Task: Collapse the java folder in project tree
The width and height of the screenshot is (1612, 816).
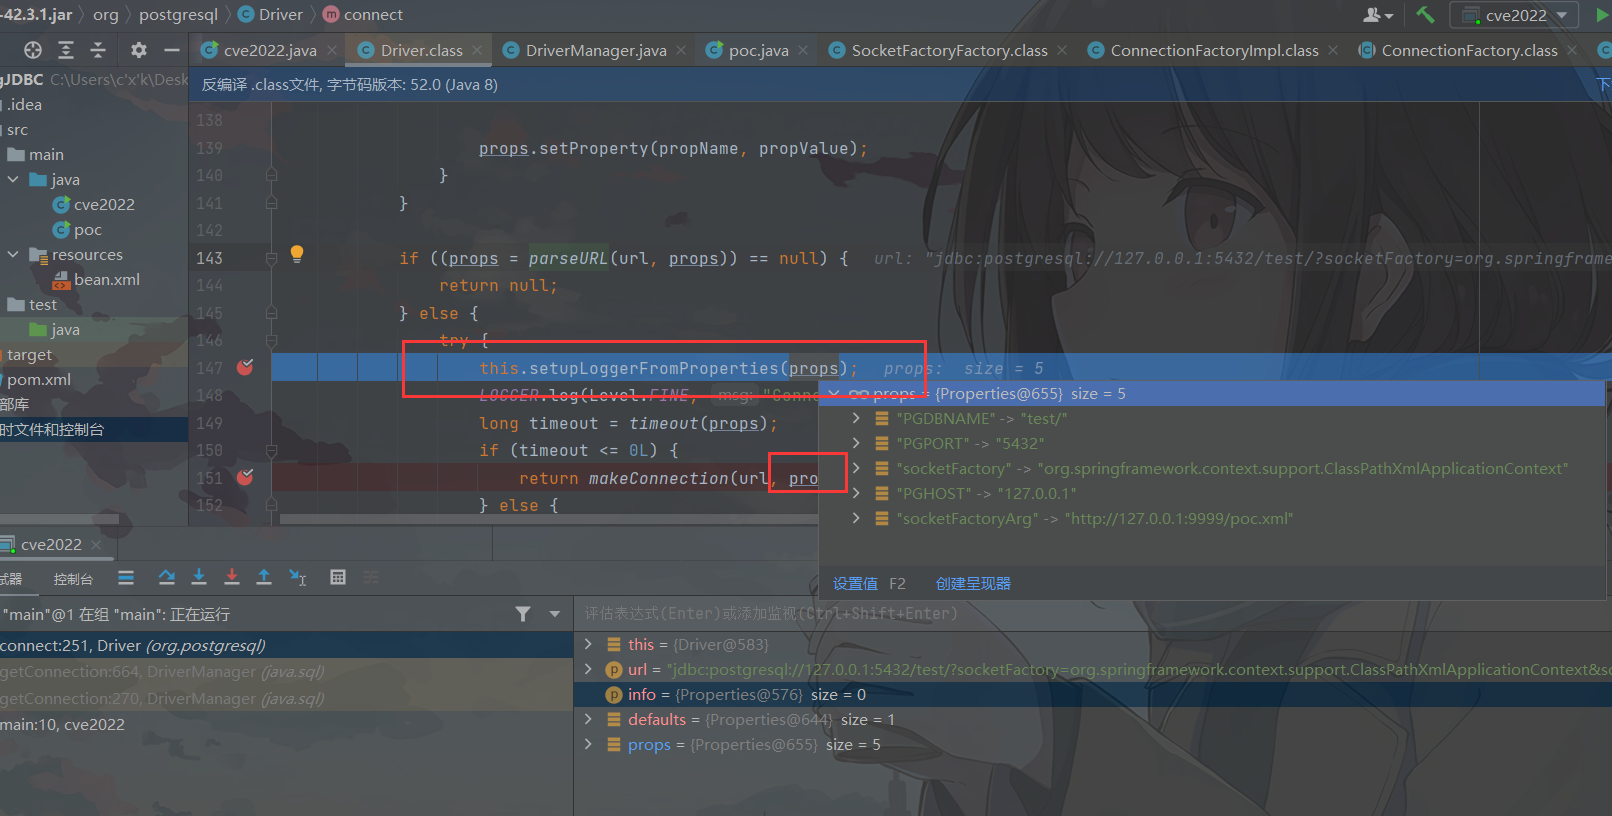Action: pos(13,179)
